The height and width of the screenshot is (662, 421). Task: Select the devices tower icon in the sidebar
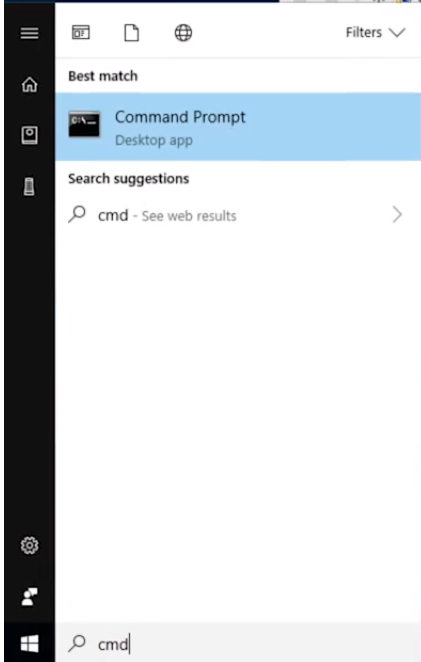pyautogui.click(x=29, y=187)
